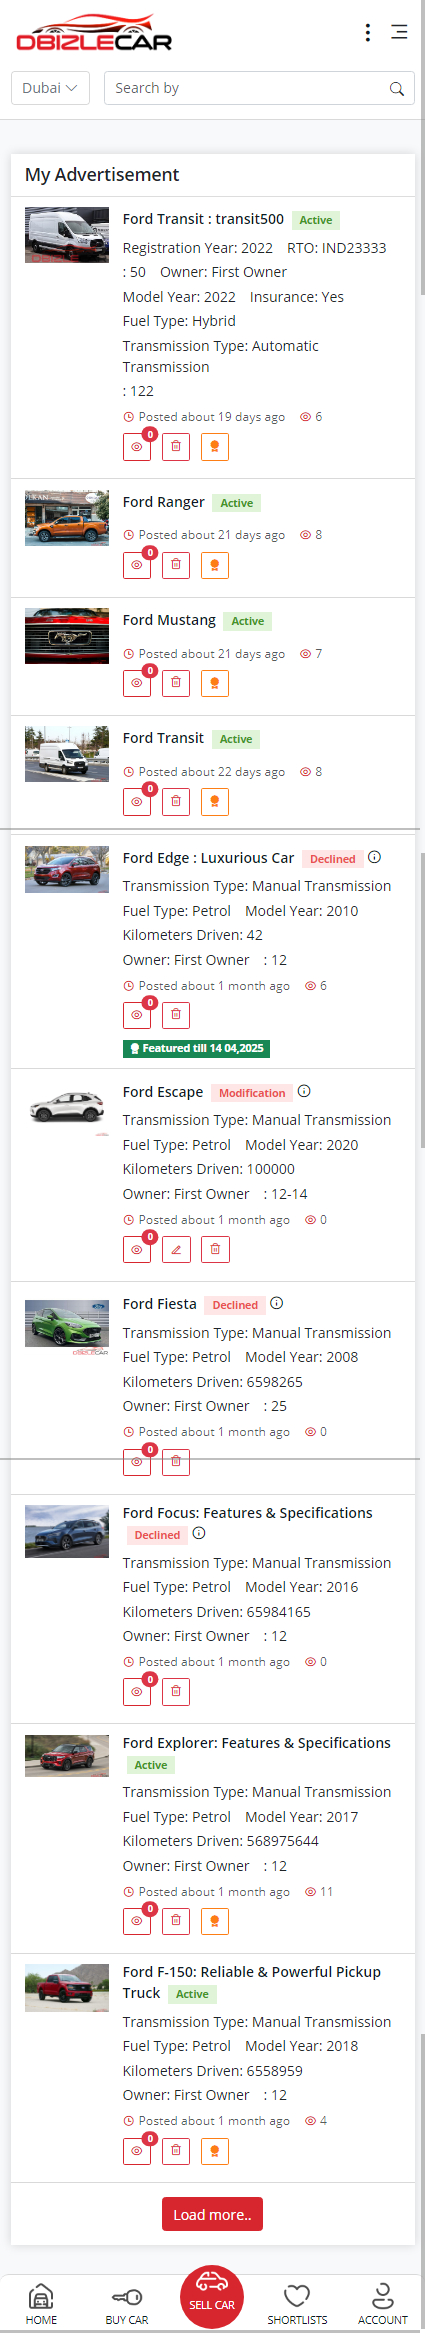Open the hamburger navigation menu
Viewport: 425px width, 2333px height.
click(x=399, y=32)
